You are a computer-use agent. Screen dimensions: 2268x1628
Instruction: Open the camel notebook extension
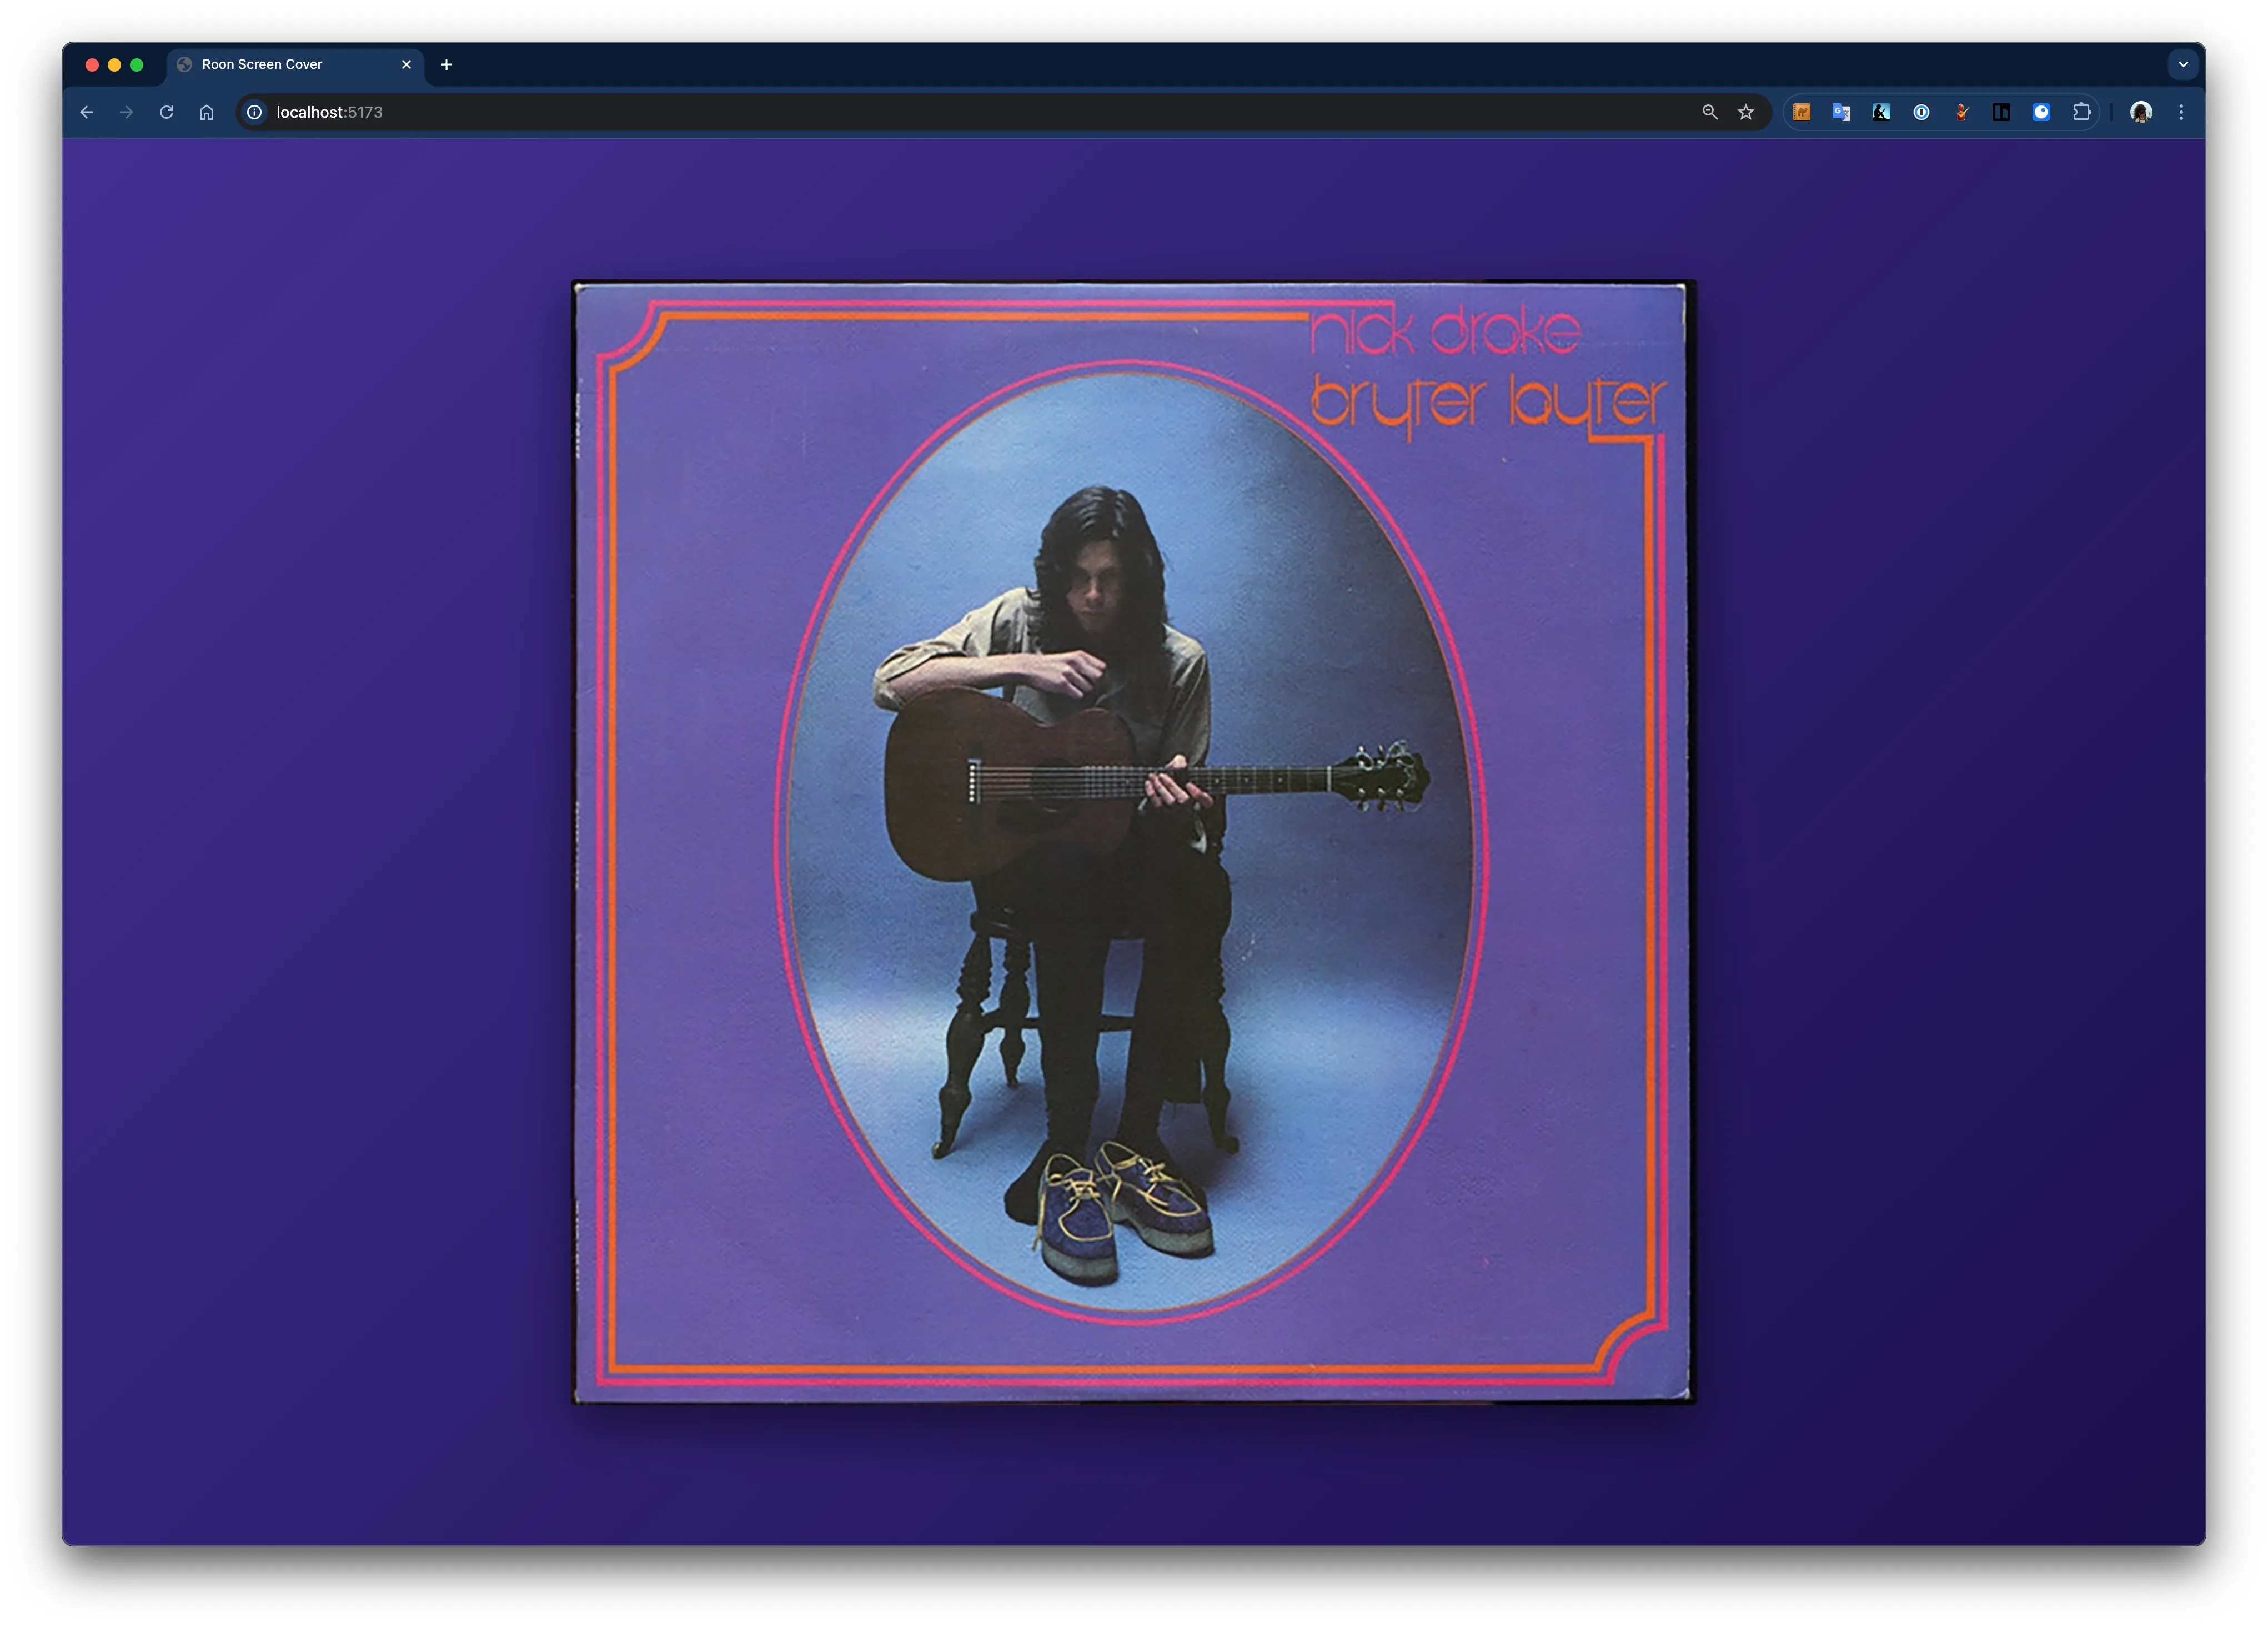click(x=1802, y=112)
